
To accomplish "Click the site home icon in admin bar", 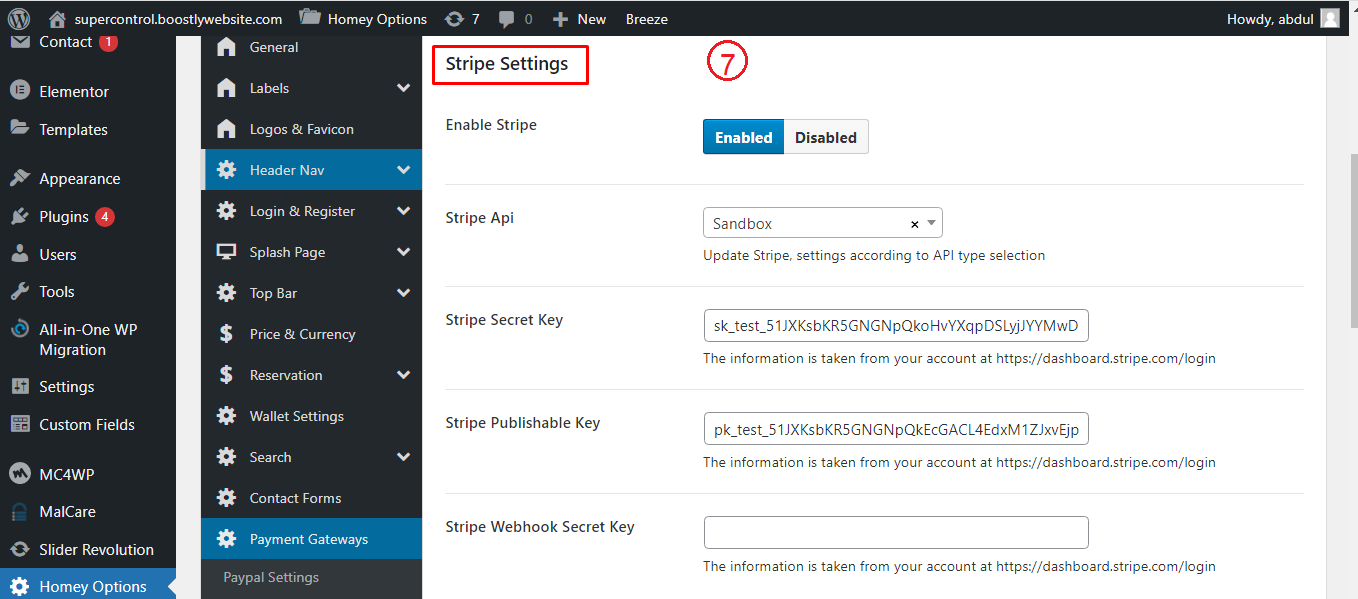I will (57, 18).
